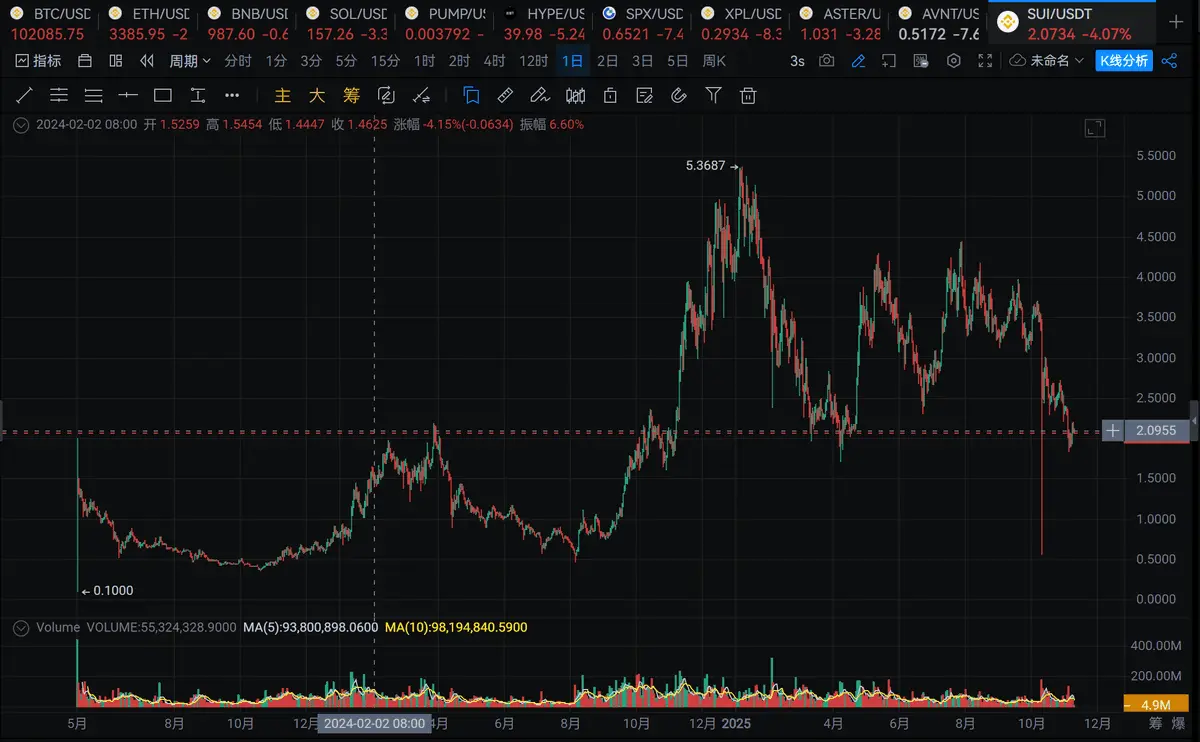Click the K线分析 button
This screenshot has height=742, width=1200.
[1124, 61]
